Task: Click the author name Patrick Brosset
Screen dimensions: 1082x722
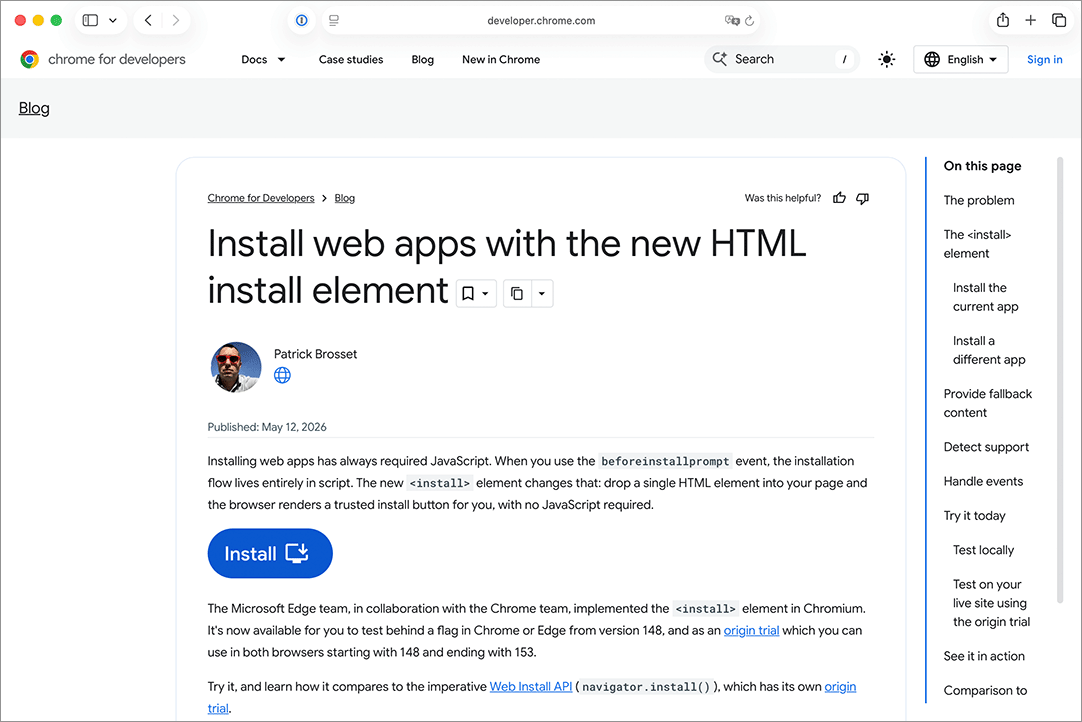Action: coord(315,354)
